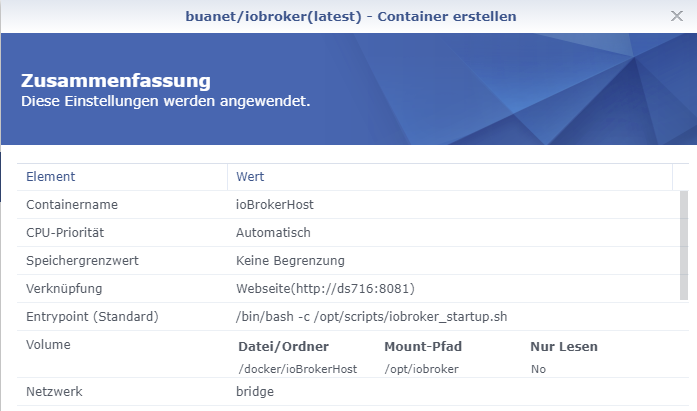
Task: Click the /bin/bash entrypoint command value
Action: tap(372, 317)
